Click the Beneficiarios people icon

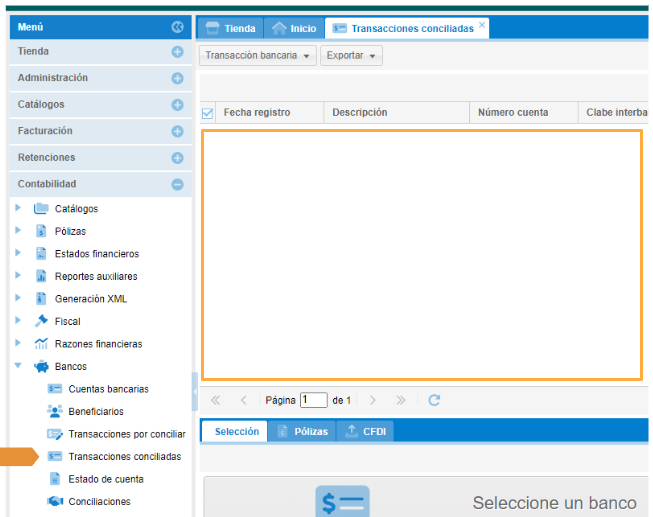[x=55, y=411]
